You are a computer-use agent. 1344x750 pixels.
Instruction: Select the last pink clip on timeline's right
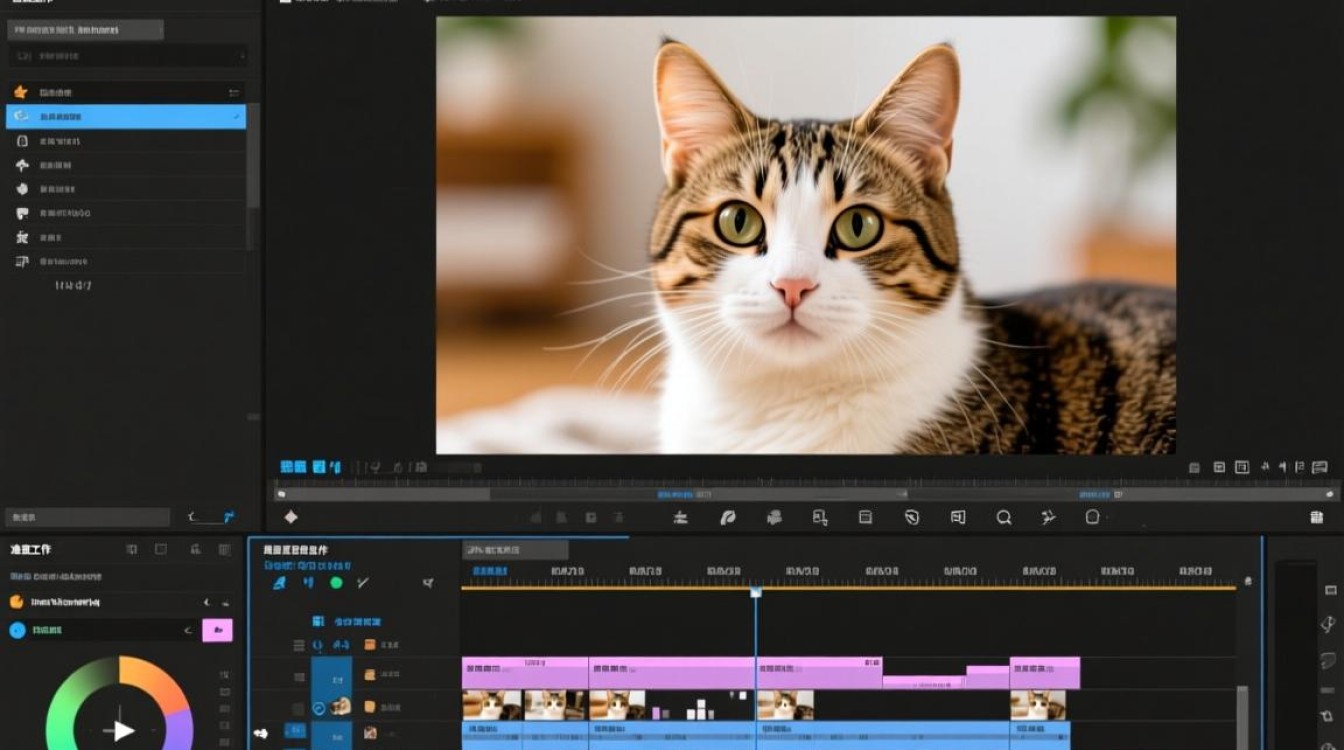click(1045, 672)
